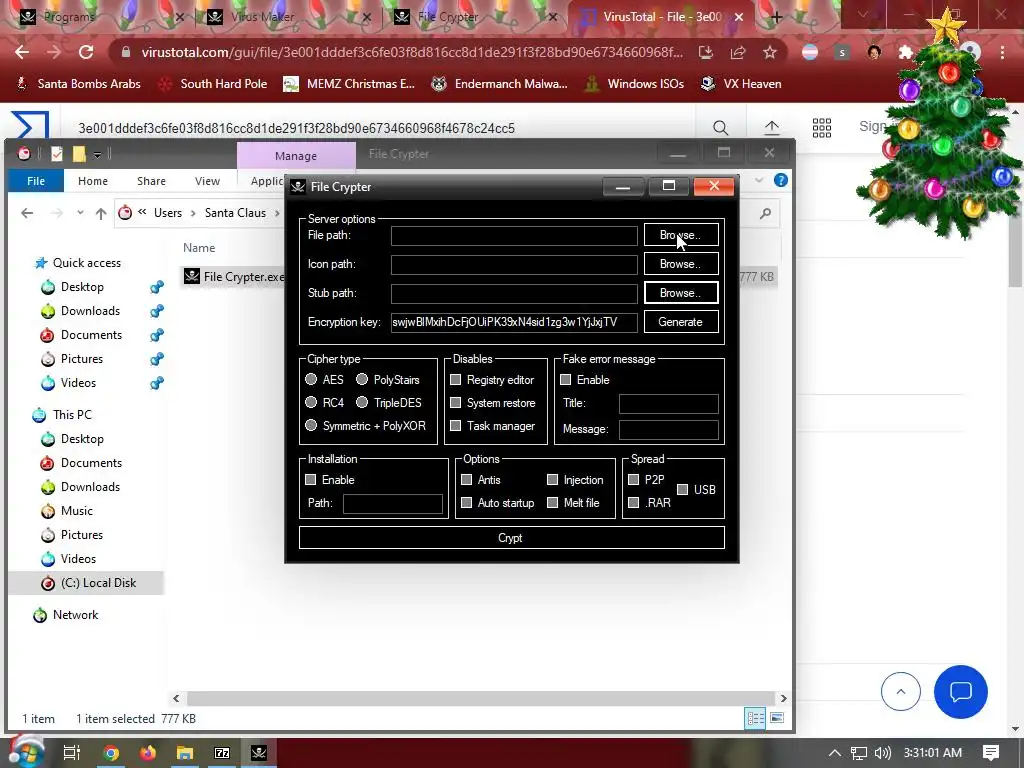Click Explorer up-directory arrow

(101, 213)
